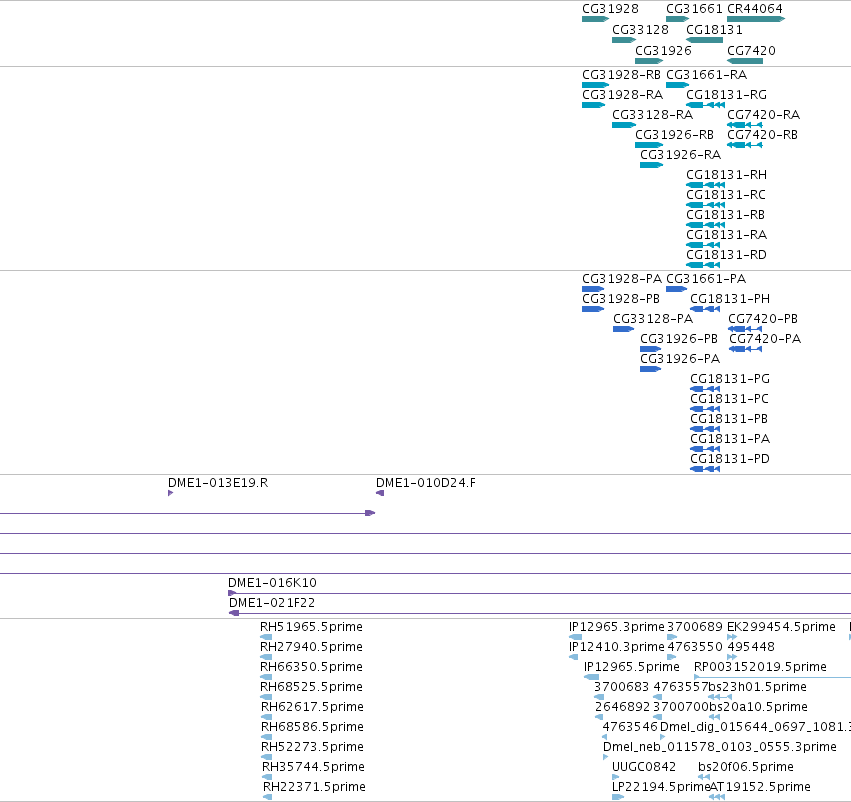Click protein CG7420-PB
This screenshot has width=851, height=802.
tap(763, 319)
